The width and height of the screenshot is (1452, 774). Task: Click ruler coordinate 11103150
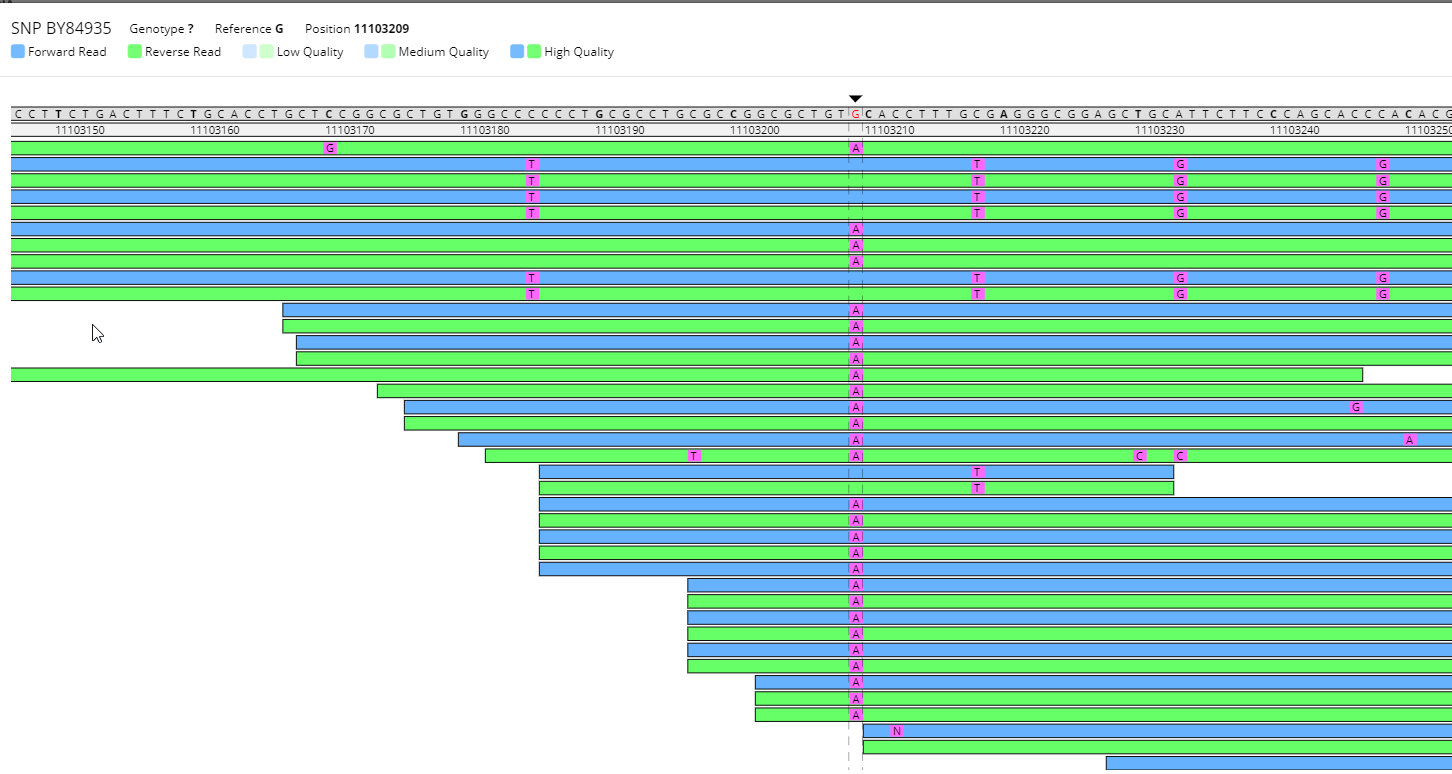point(80,130)
